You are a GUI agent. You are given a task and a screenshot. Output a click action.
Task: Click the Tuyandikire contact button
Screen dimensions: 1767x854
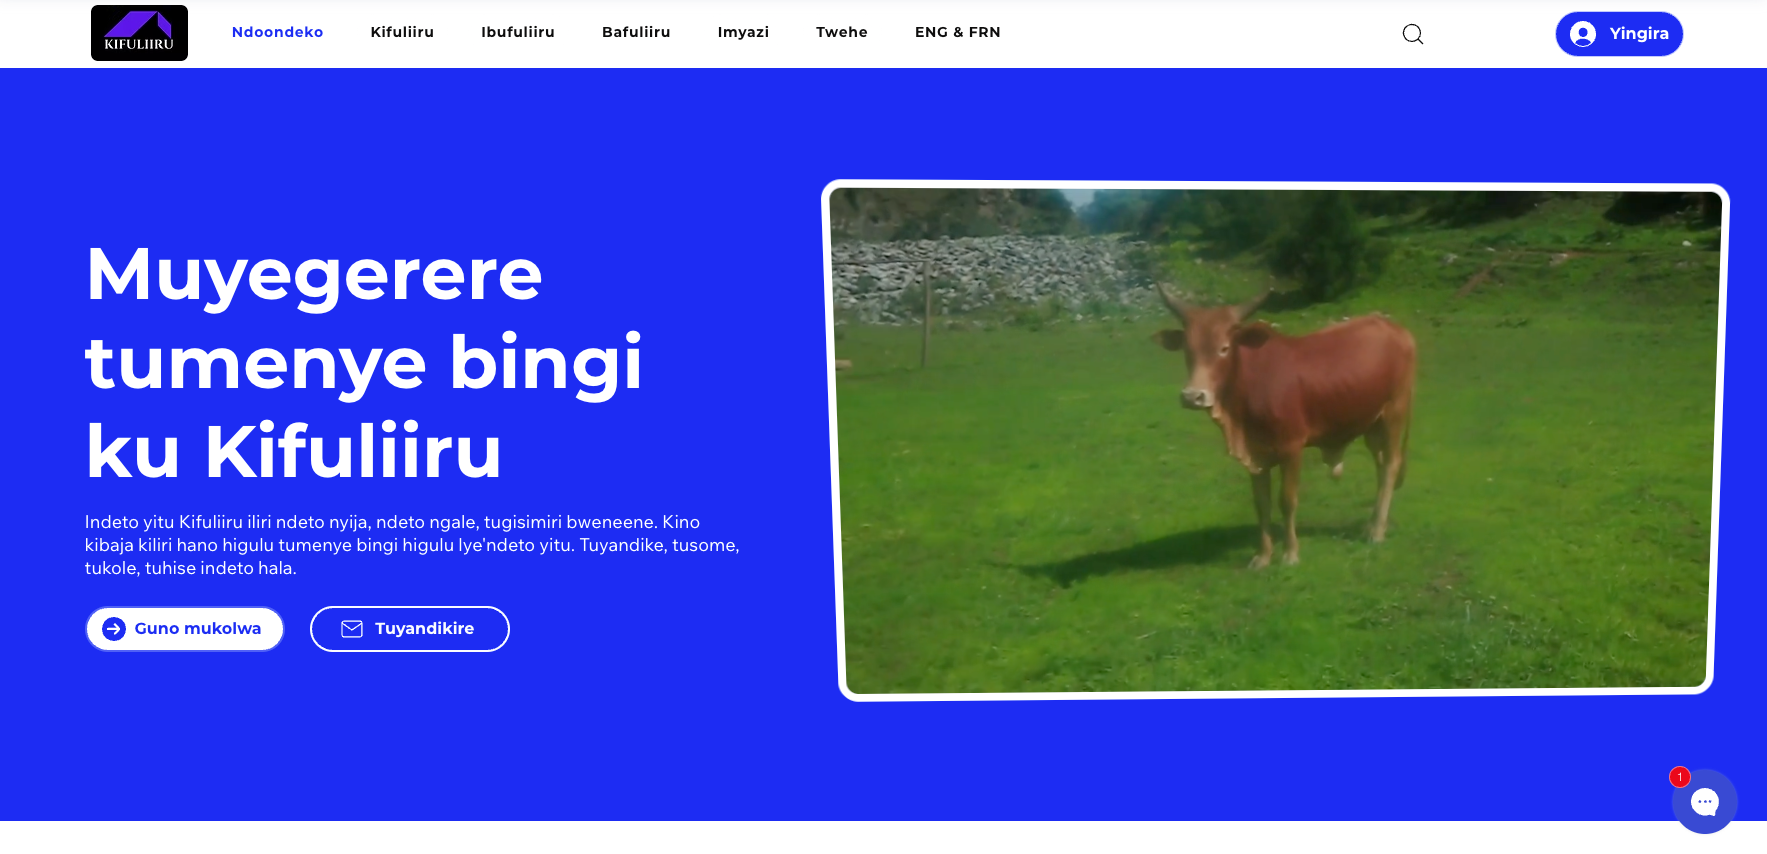pyautogui.click(x=410, y=629)
